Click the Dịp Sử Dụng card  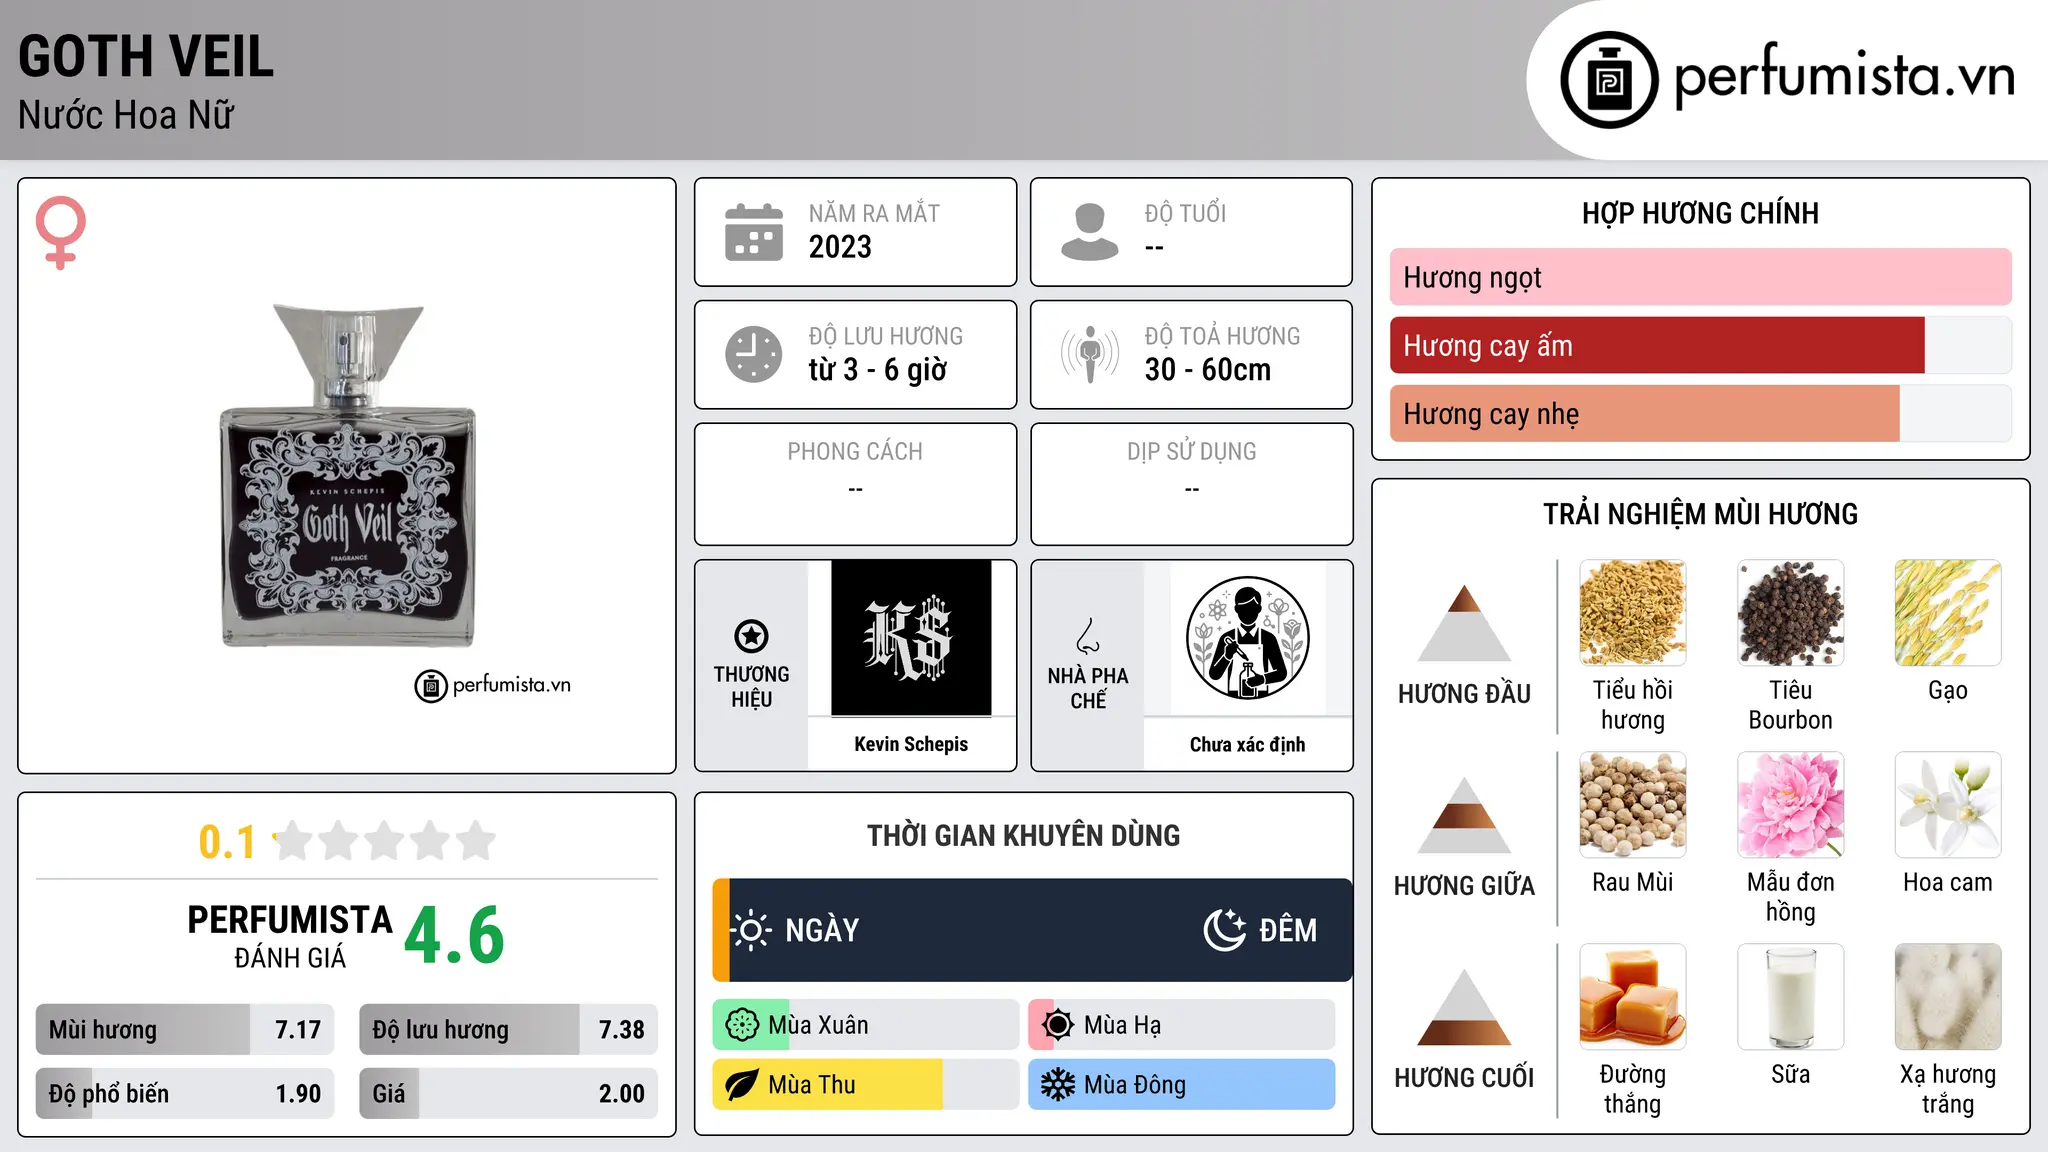pyautogui.click(x=1191, y=484)
